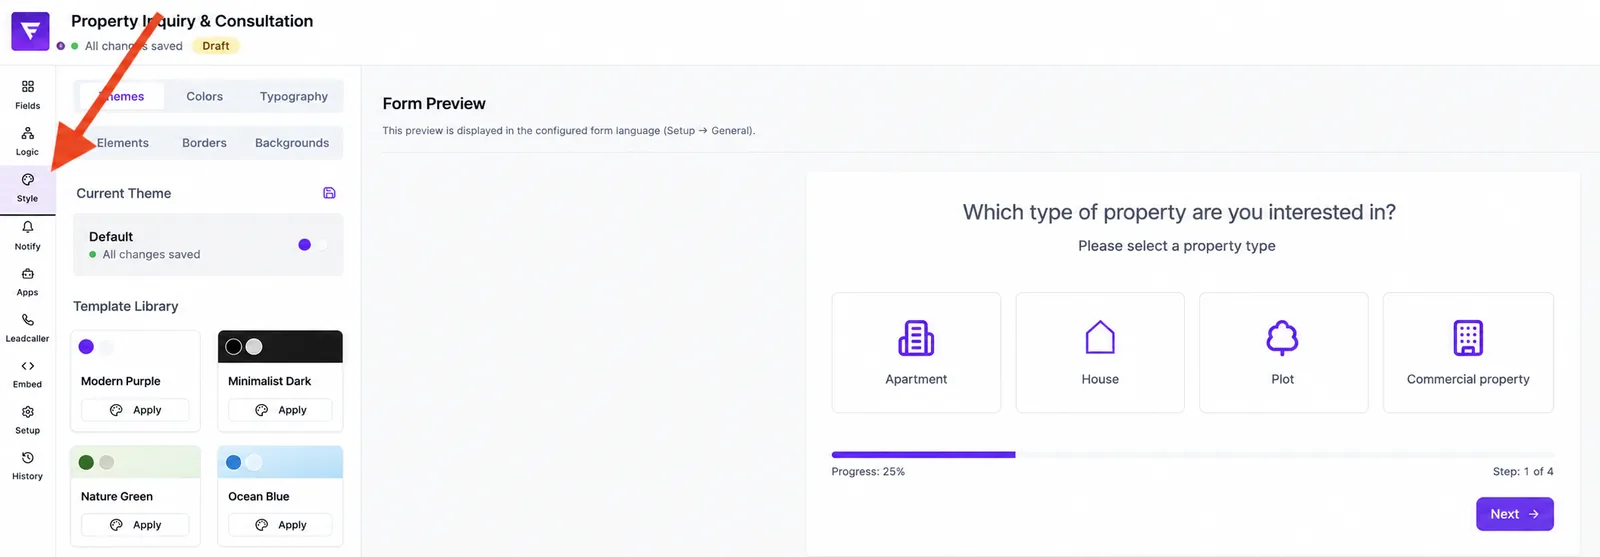Click the Draft status badge

click(216, 46)
